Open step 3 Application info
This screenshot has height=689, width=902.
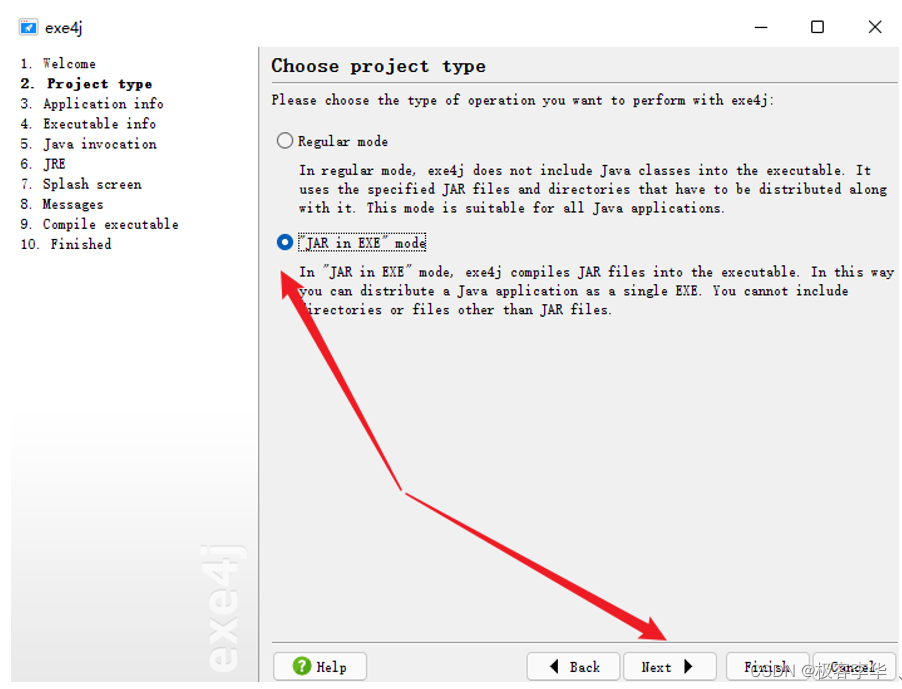102,103
